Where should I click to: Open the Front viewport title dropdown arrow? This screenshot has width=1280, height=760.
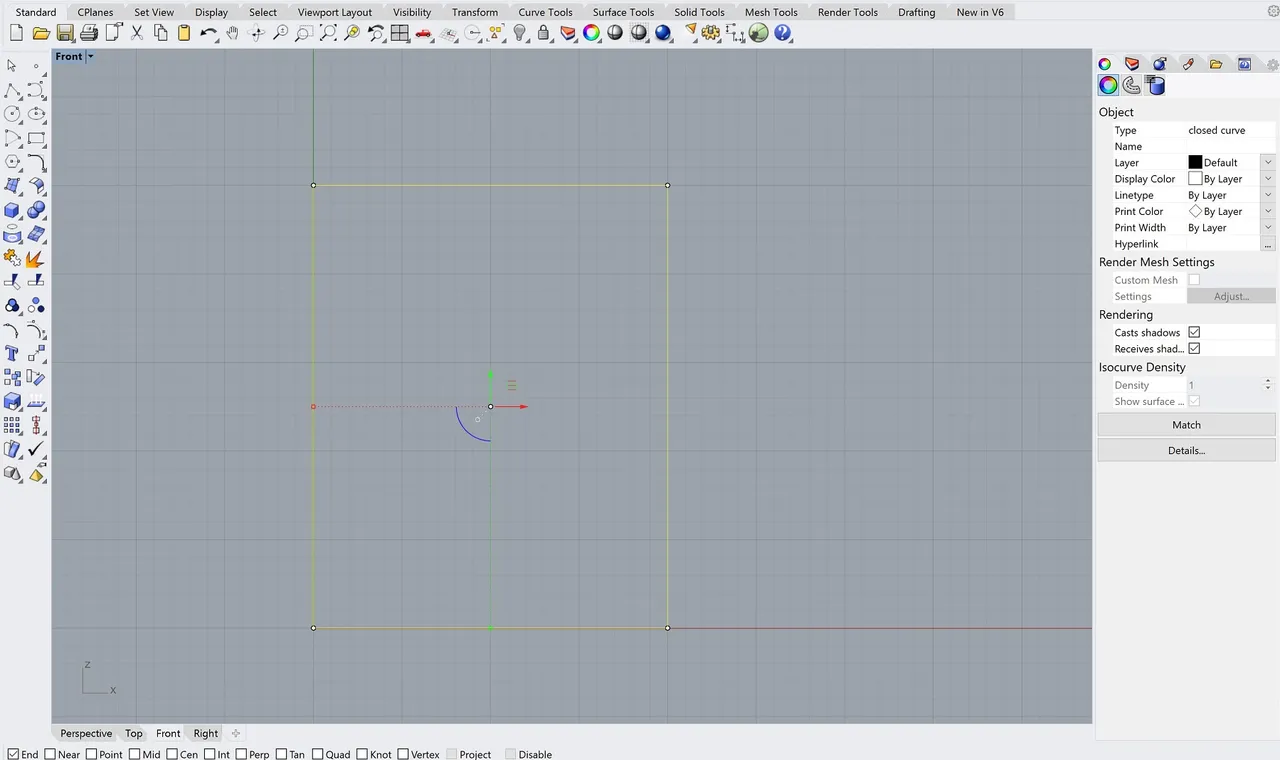tap(90, 57)
